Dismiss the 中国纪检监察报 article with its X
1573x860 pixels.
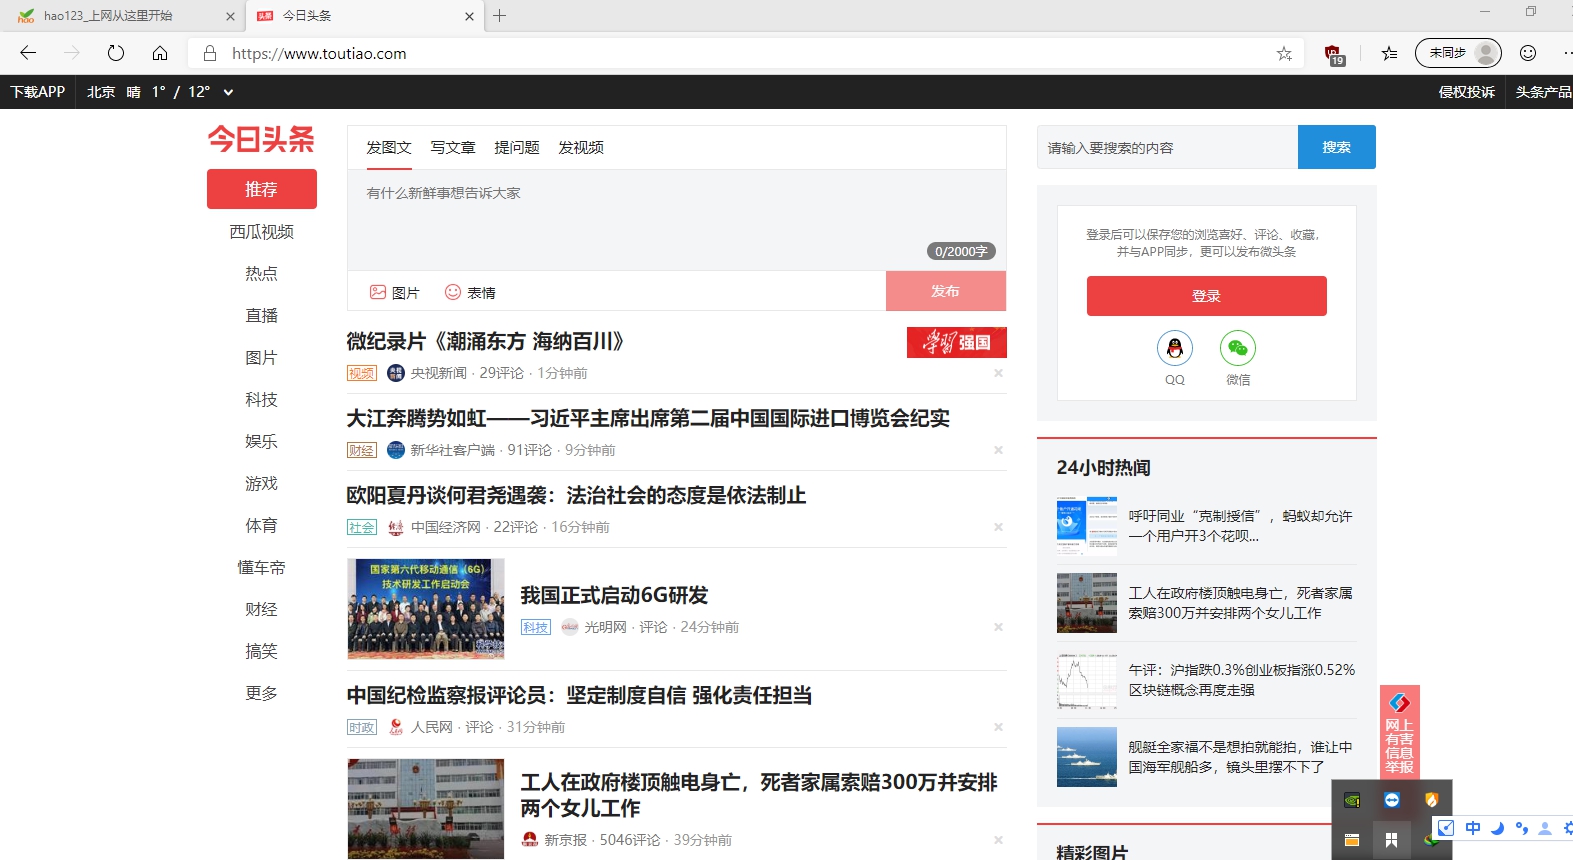point(998,727)
